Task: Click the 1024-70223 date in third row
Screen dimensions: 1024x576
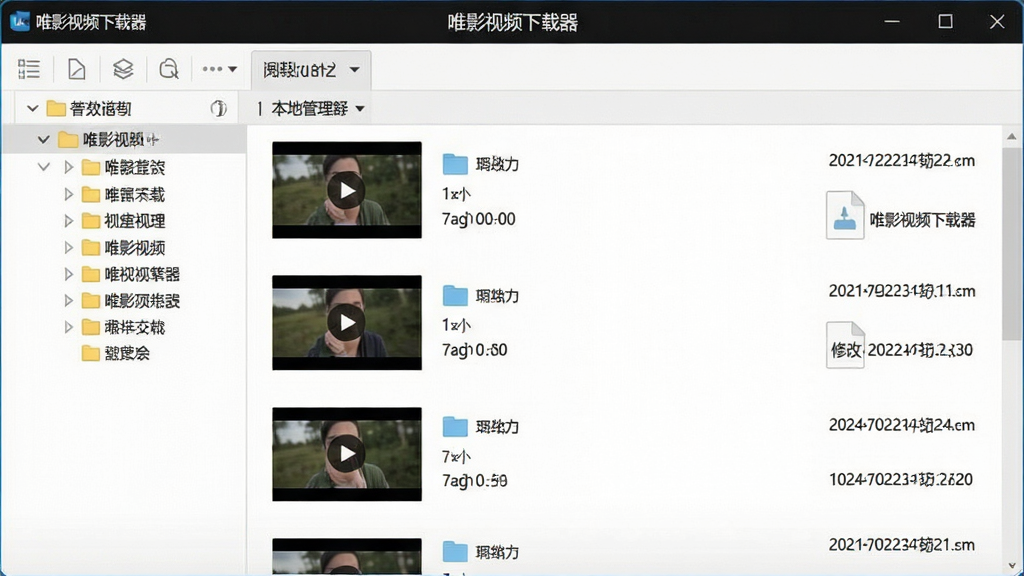Action: (901, 479)
